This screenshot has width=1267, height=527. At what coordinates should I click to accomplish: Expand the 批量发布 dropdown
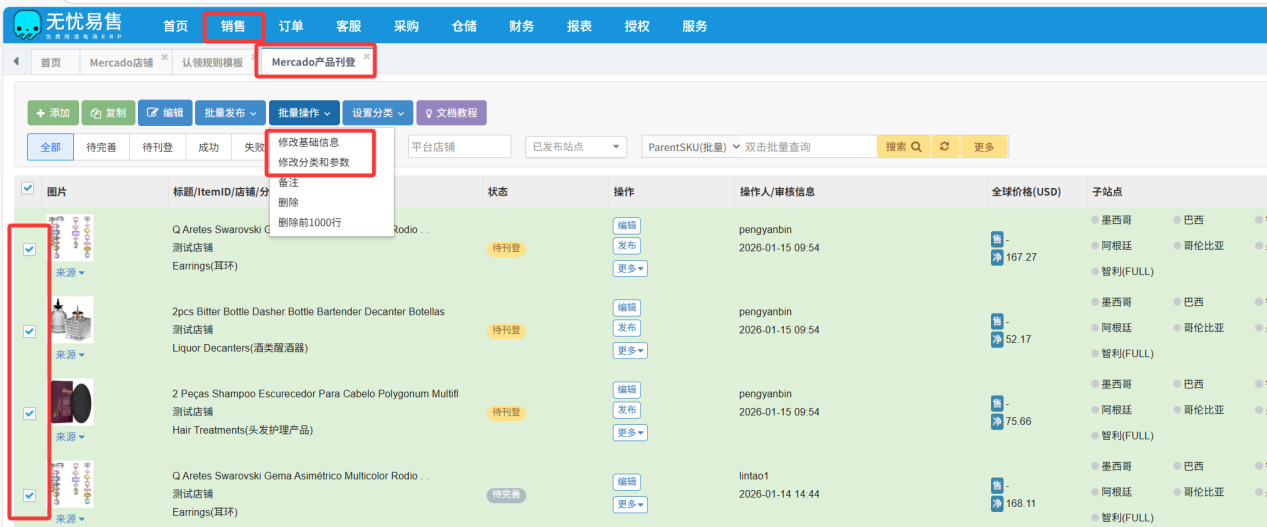(x=230, y=113)
